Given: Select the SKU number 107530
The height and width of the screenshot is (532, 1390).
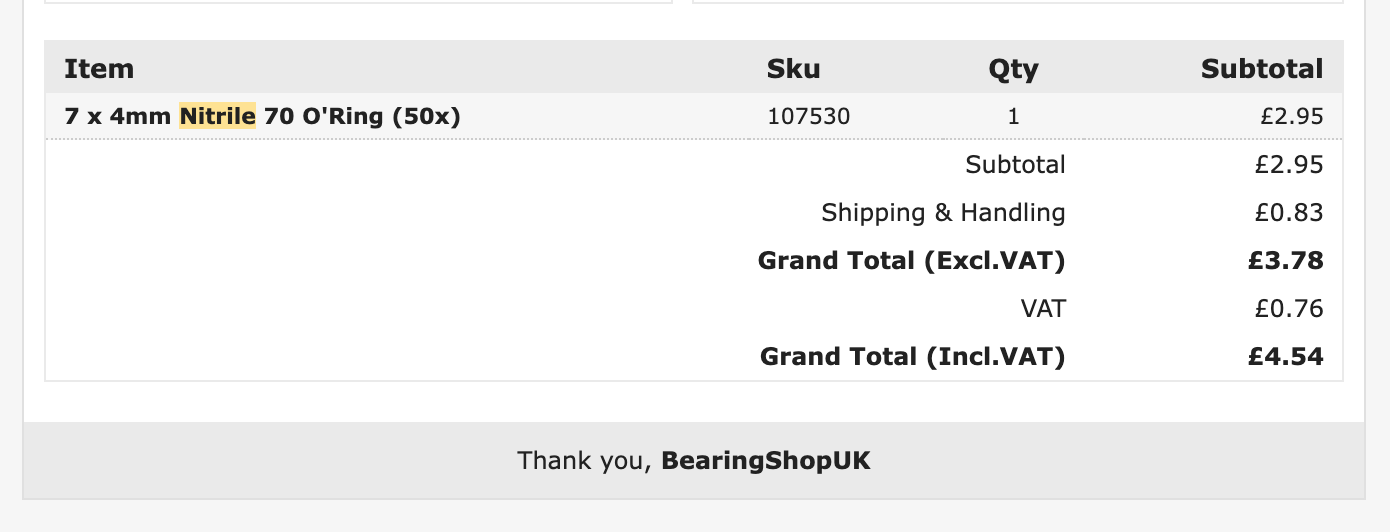Looking at the screenshot, I should coord(808,116).
